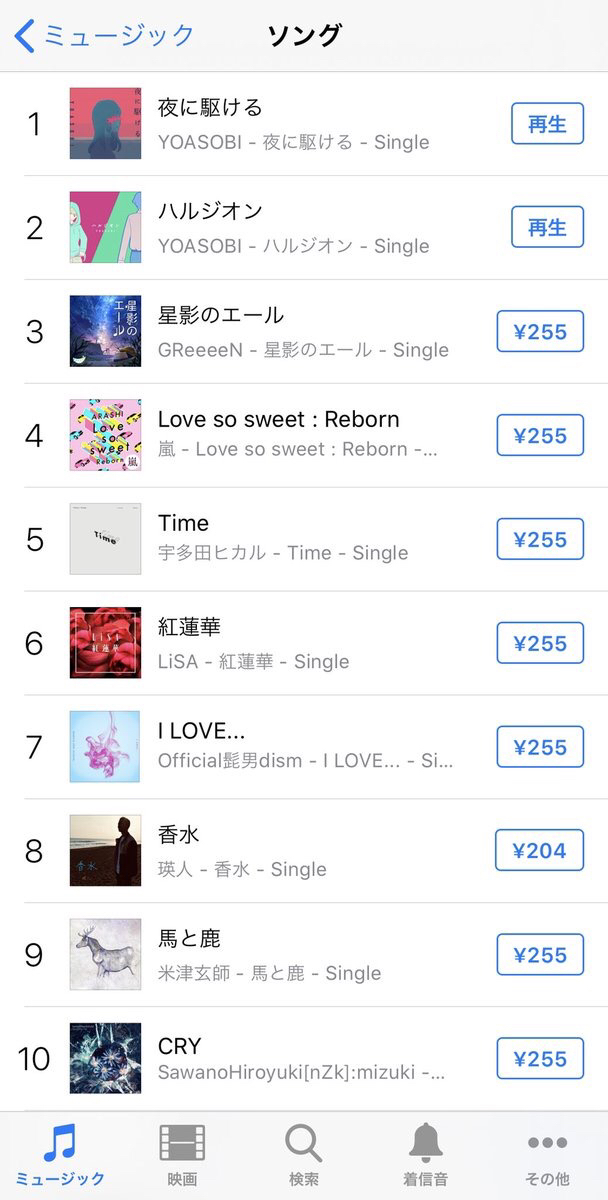Screen dimensions: 608x1200
Task: Buy CRY with its ¥255 button
Action: (x=539, y=1059)
